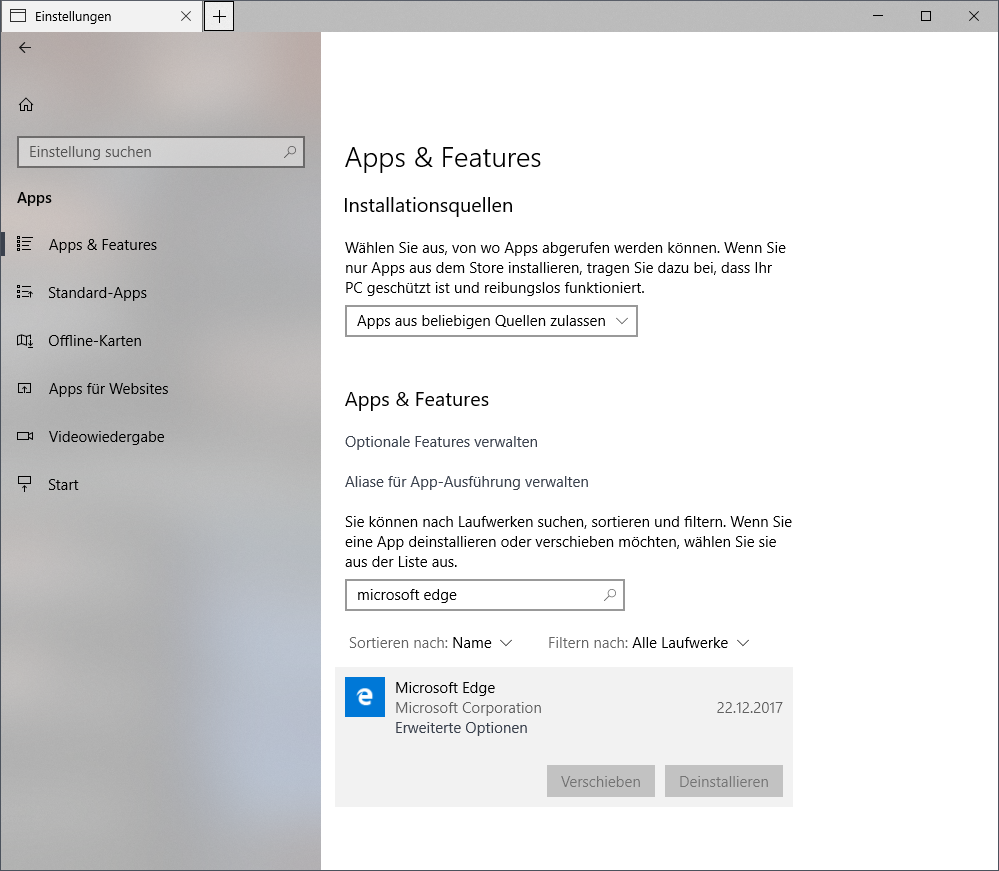Add a new tab with plus button
Image resolution: width=999 pixels, height=871 pixels.
[x=219, y=17]
